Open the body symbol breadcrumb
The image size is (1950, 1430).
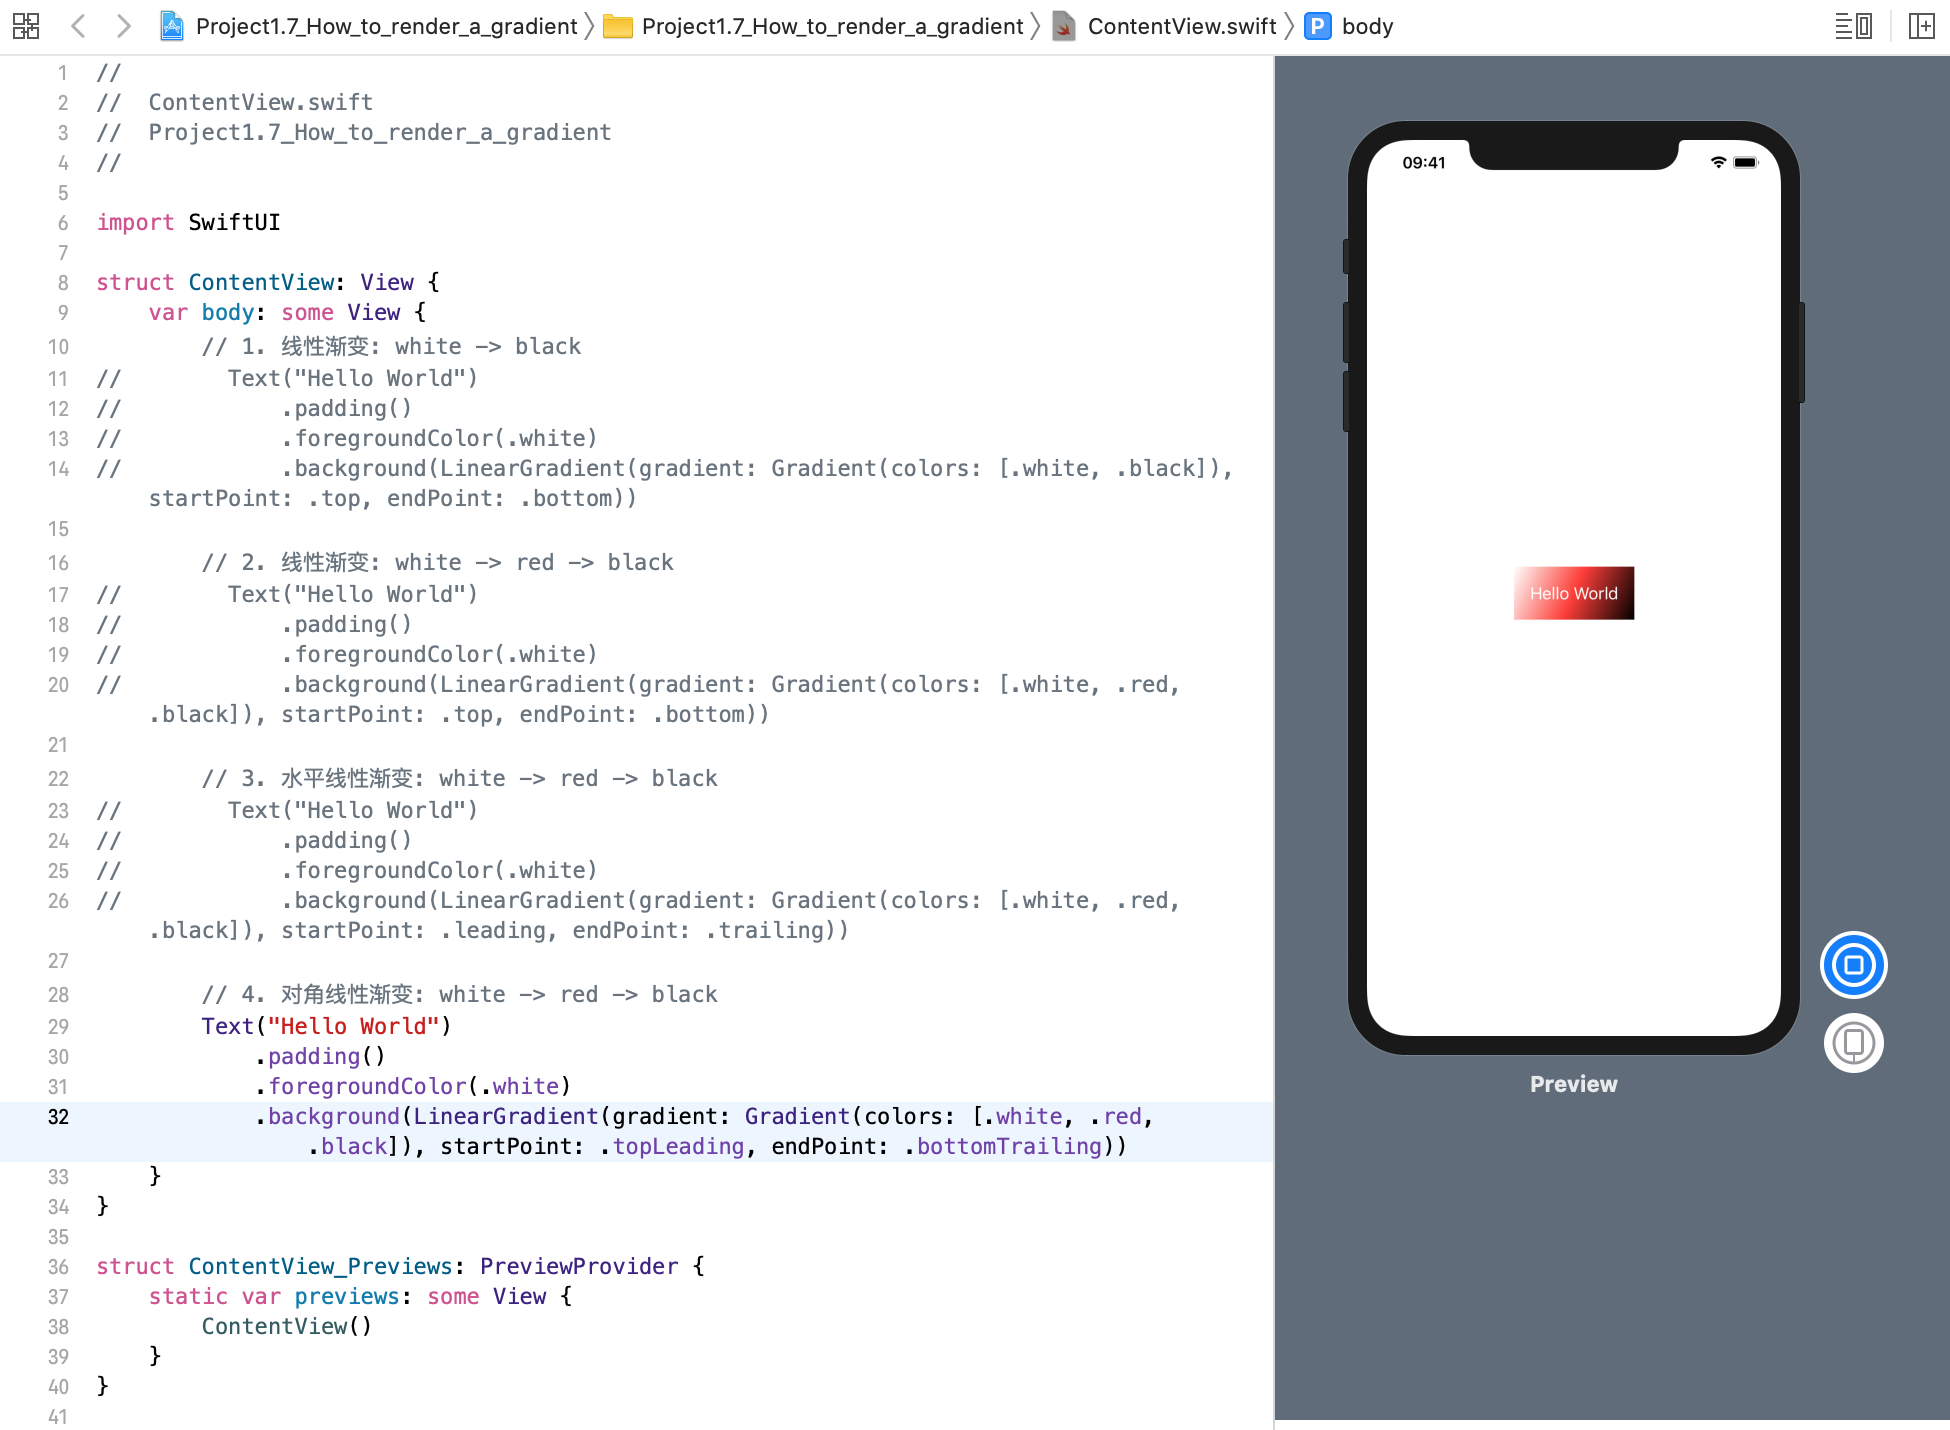[1367, 26]
